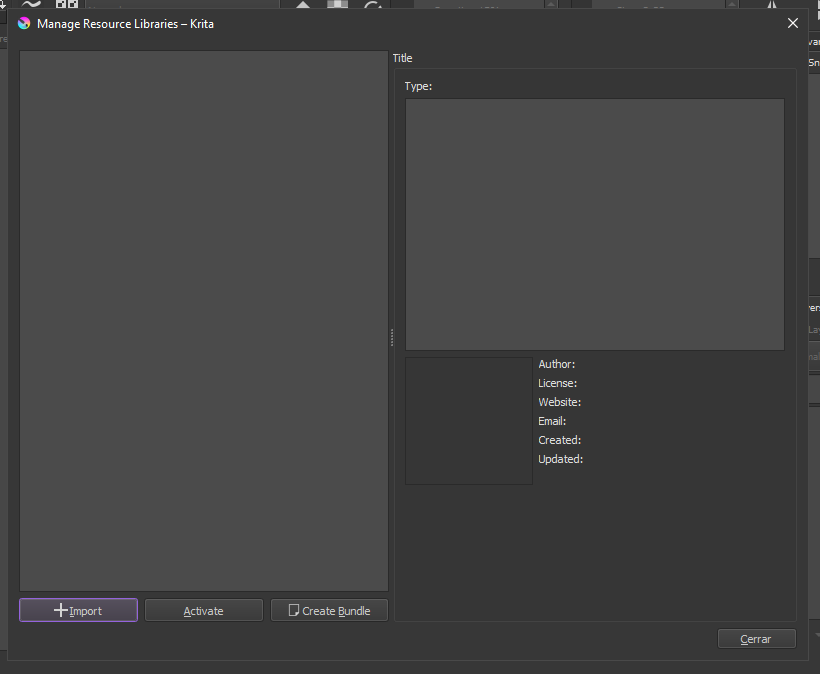Click the bundle description text area
The width and height of the screenshot is (820, 674).
[594, 224]
